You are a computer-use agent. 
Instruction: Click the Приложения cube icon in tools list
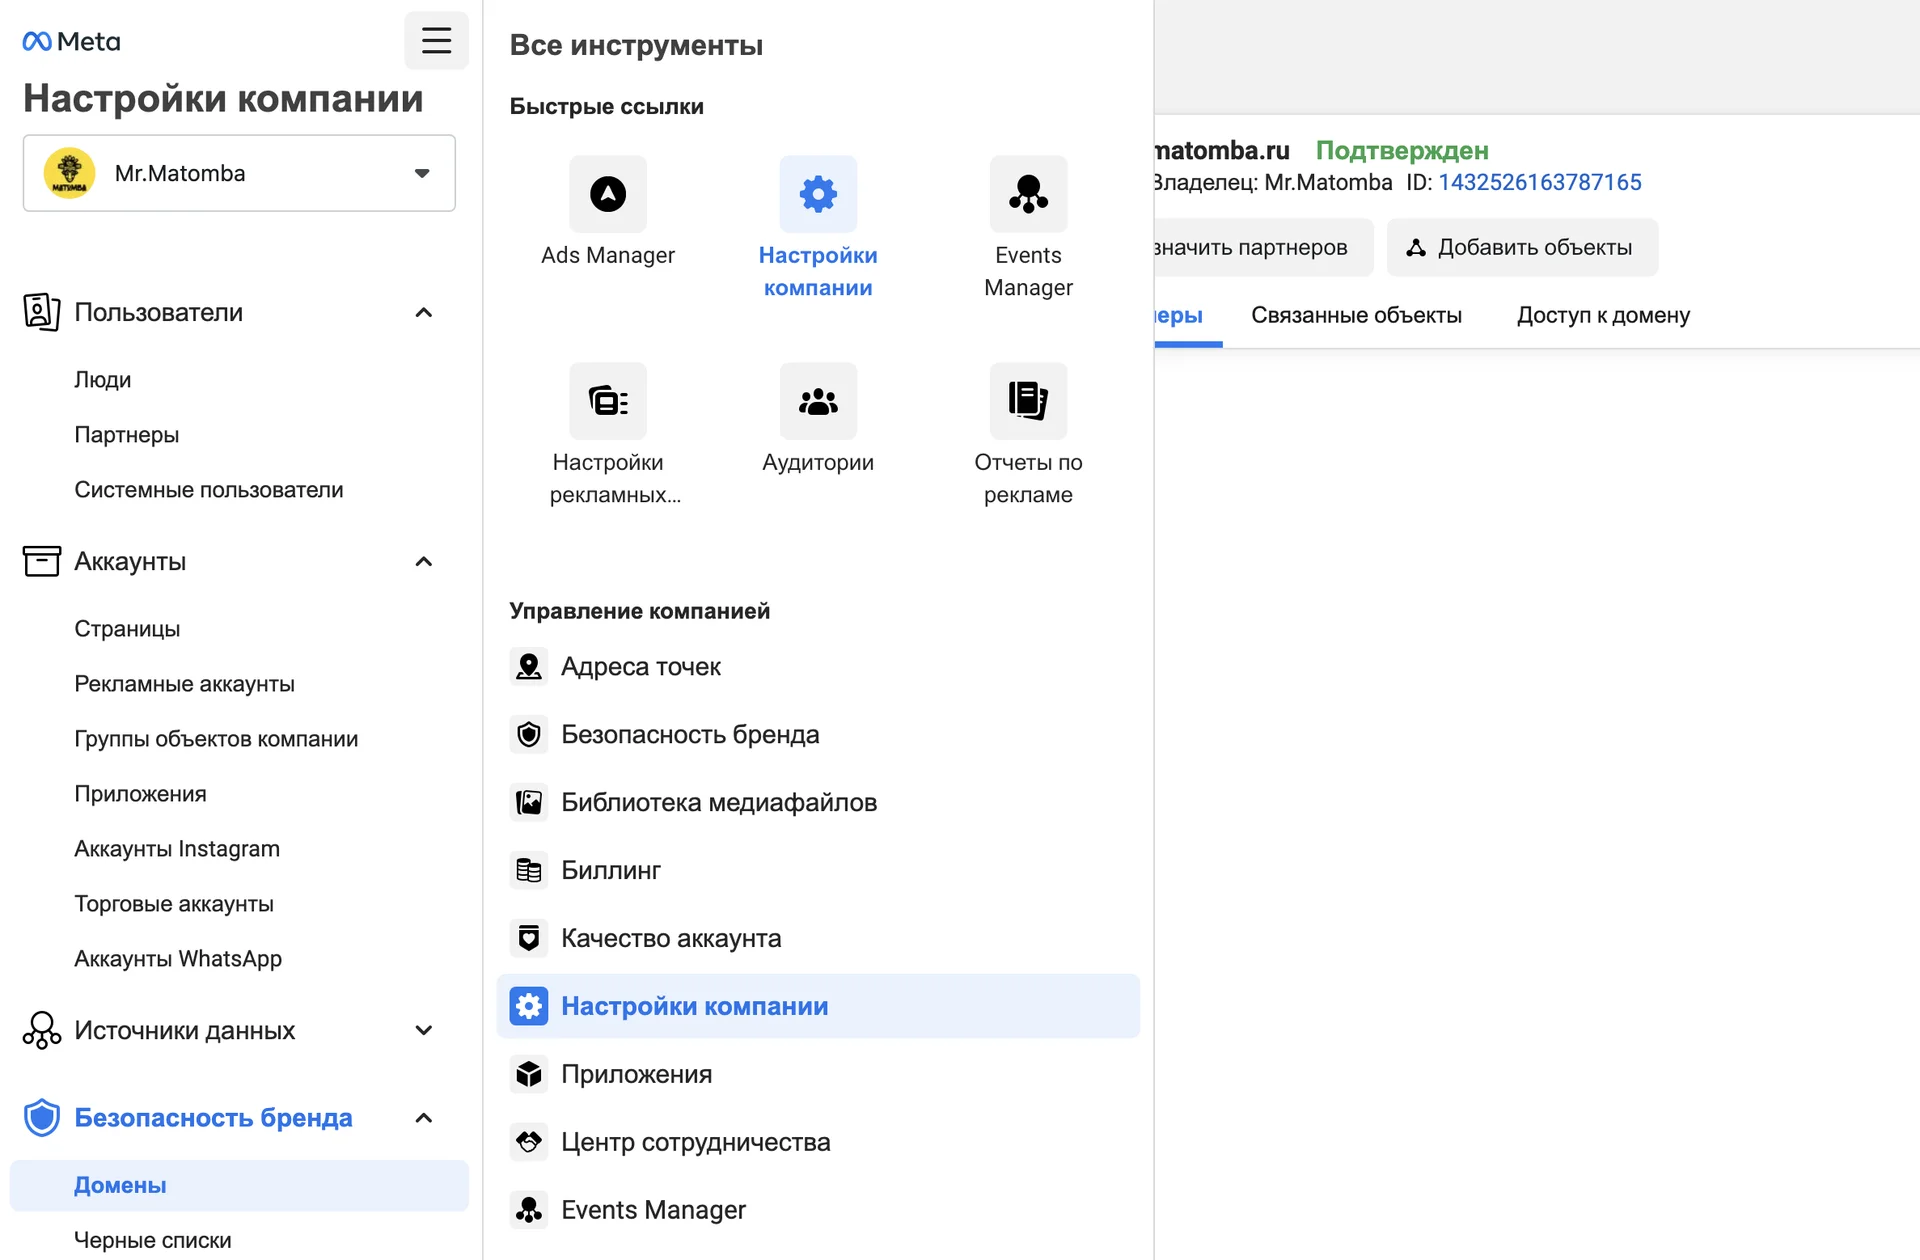pos(529,1074)
